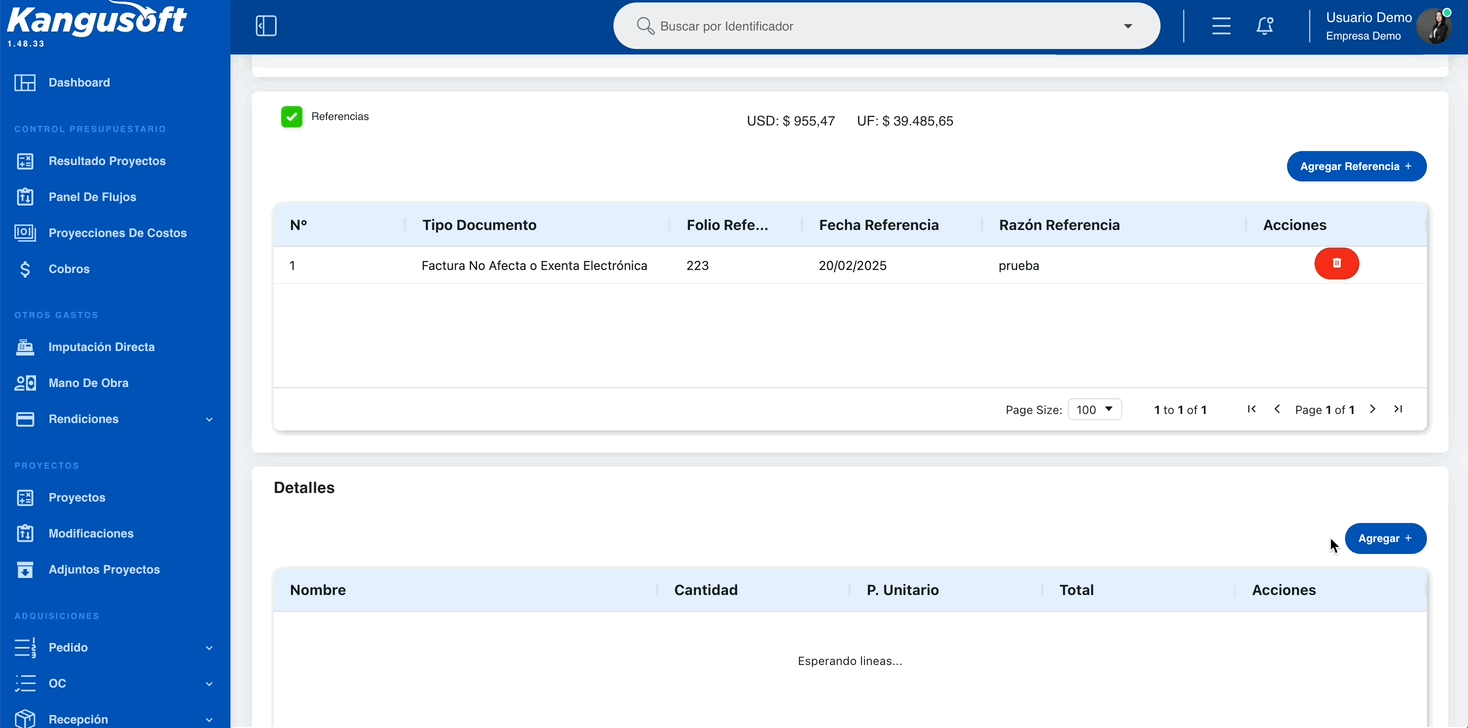Open the Page Size 100 dropdown
The height and width of the screenshot is (728, 1468).
1095,409
